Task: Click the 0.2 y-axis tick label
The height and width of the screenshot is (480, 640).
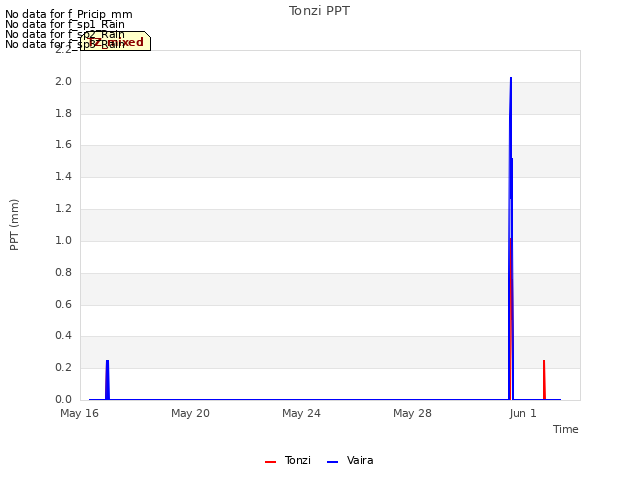Action: (x=63, y=367)
